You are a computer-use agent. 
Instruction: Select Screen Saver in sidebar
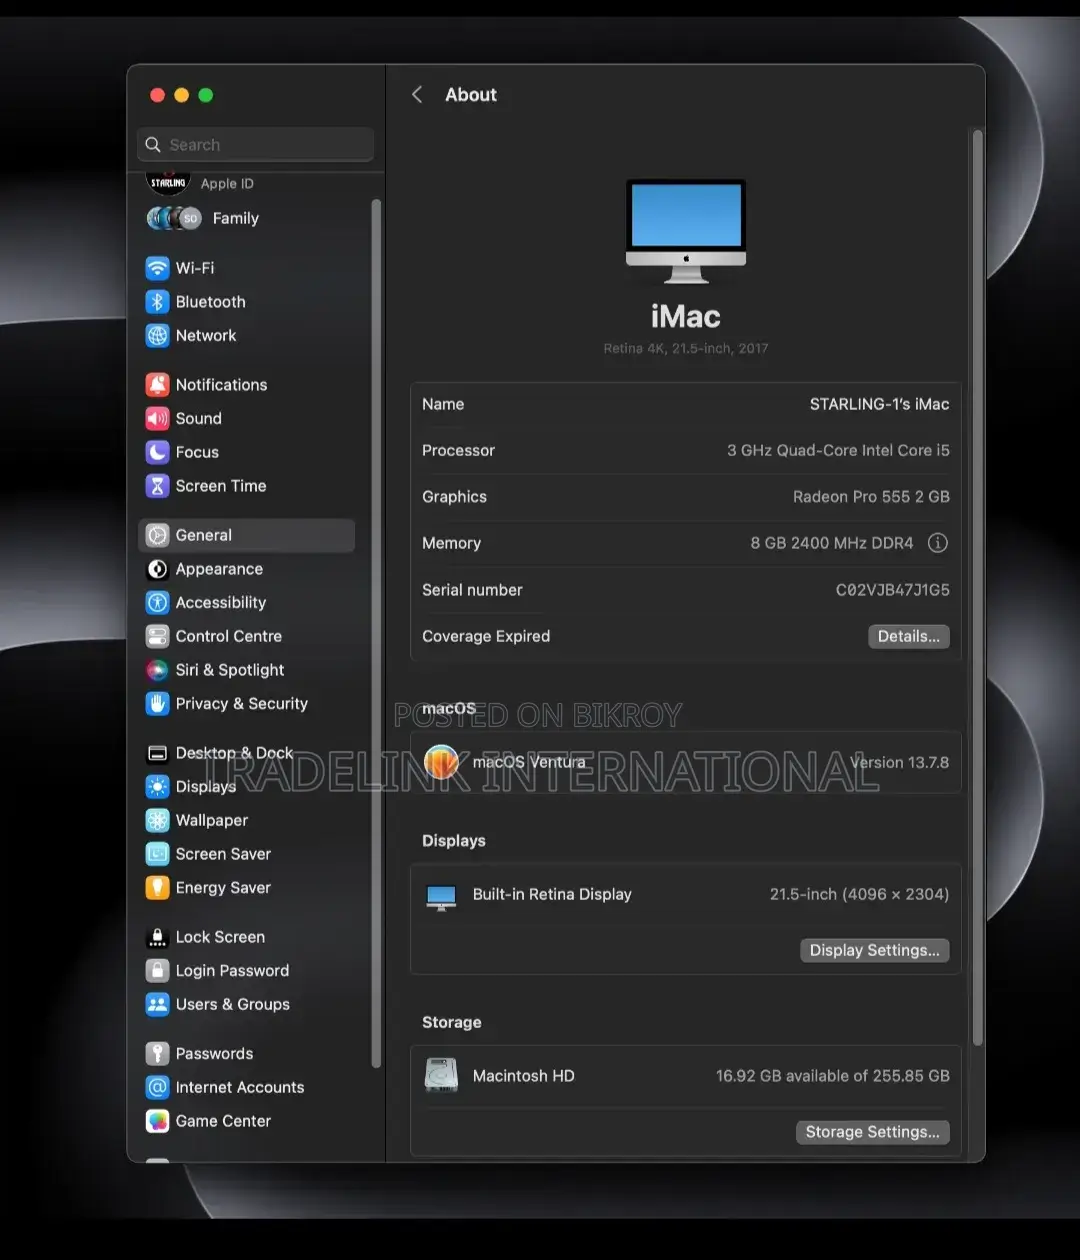(246, 854)
